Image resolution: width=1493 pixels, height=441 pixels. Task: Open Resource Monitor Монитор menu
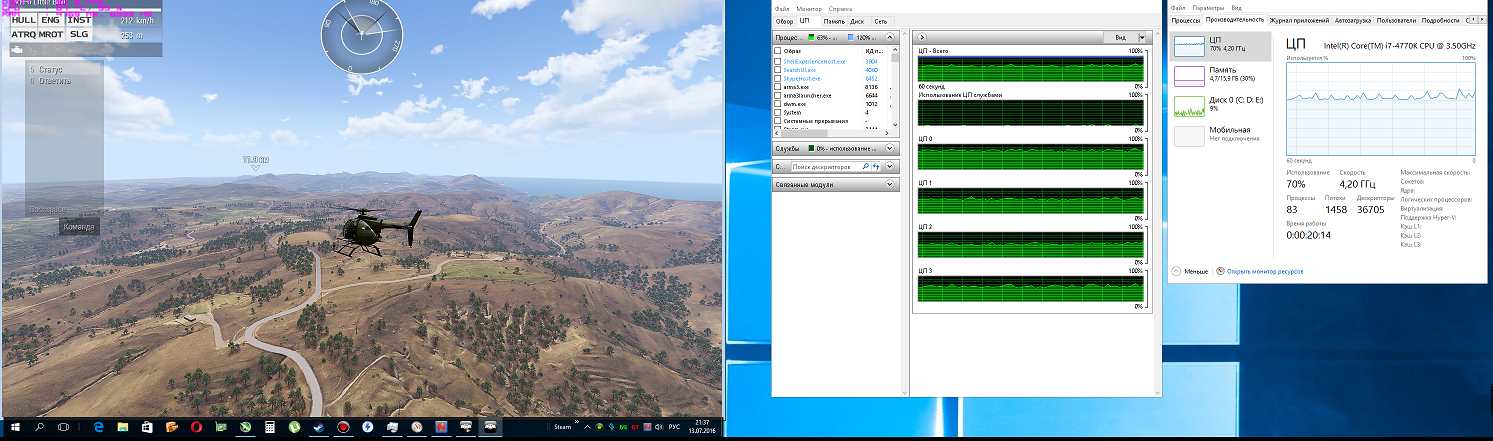tap(809, 9)
